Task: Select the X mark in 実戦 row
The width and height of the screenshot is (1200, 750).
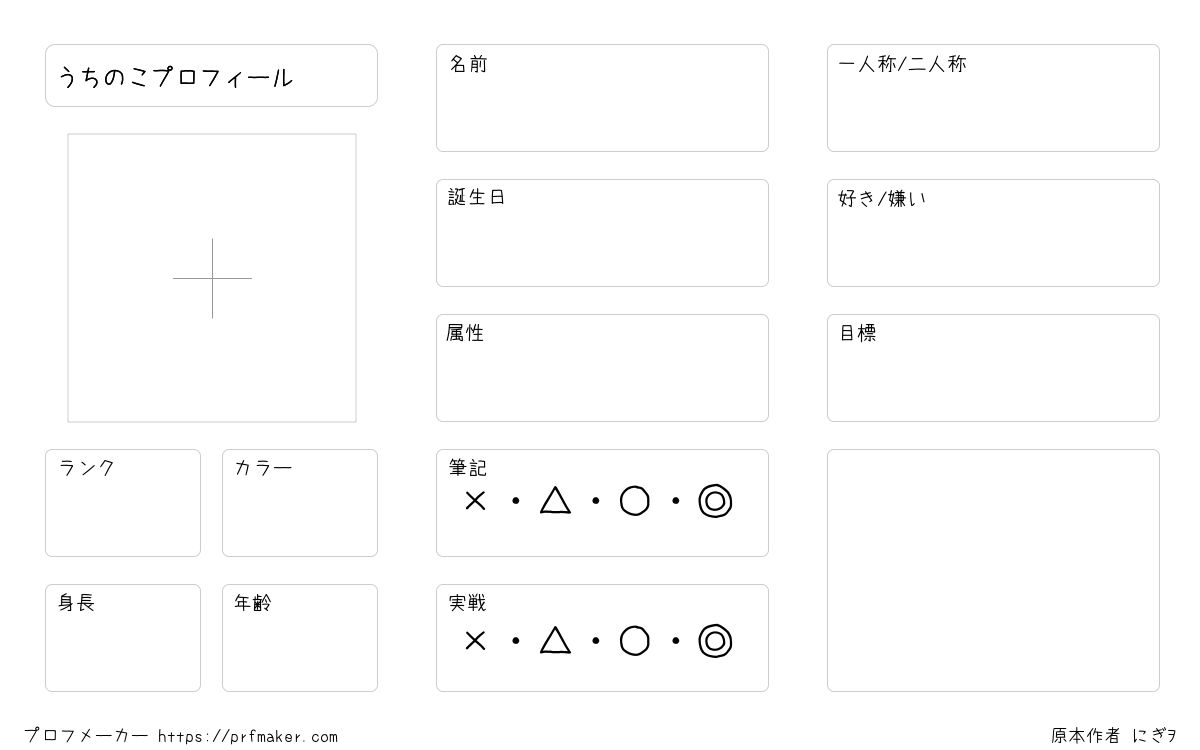Action: [x=475, y=641]
